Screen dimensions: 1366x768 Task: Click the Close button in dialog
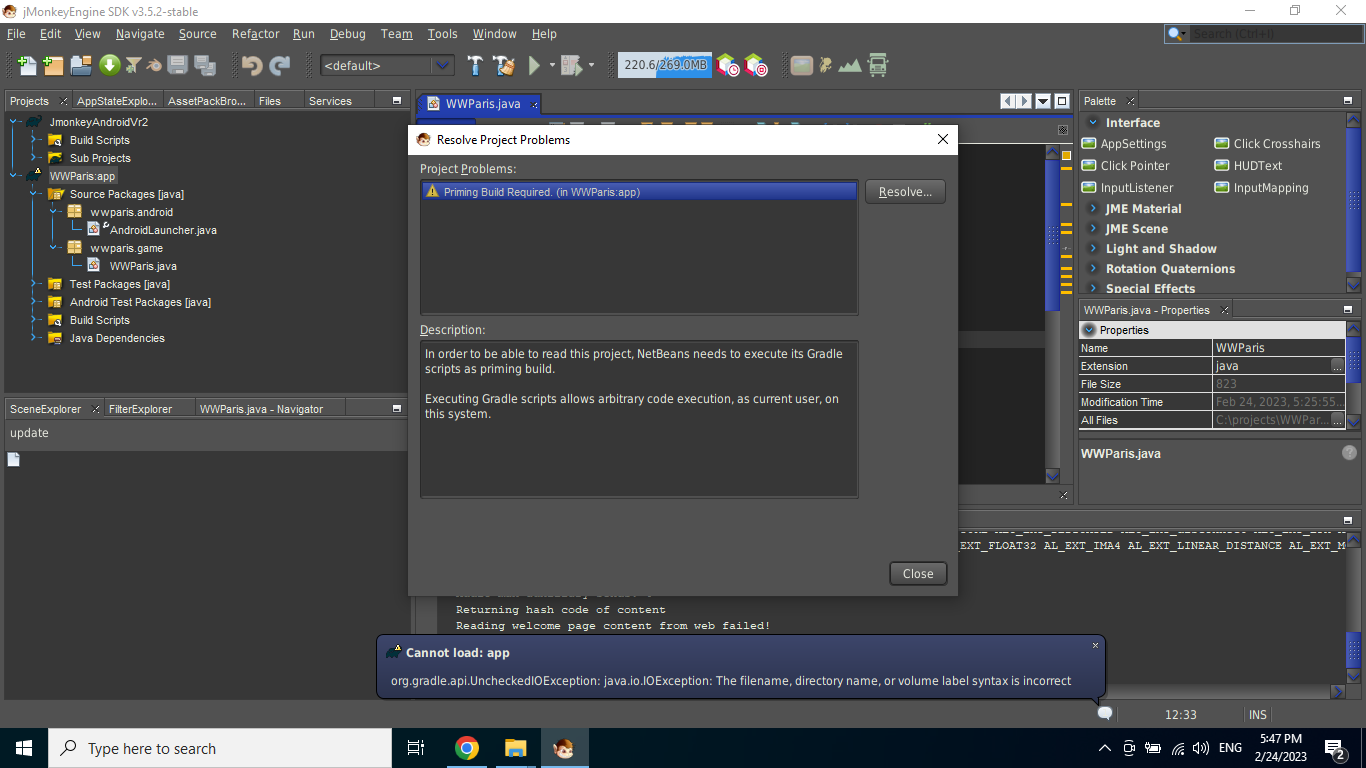tap(917, 573)
